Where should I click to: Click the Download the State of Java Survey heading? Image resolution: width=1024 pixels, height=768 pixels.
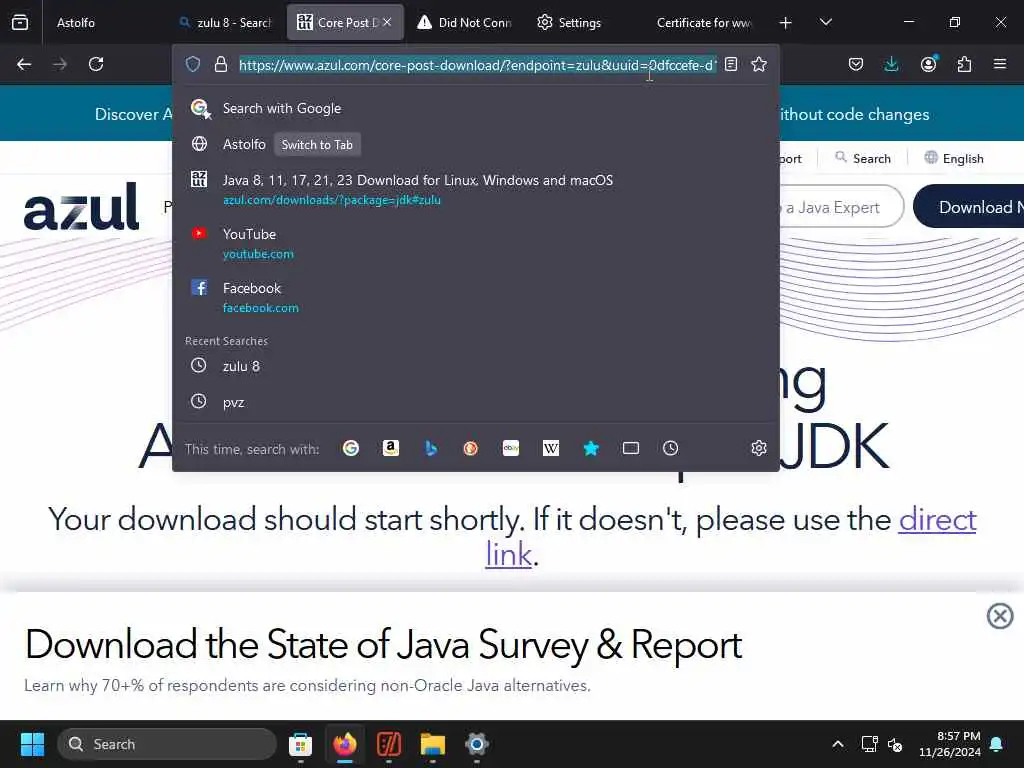pos(383,645)
